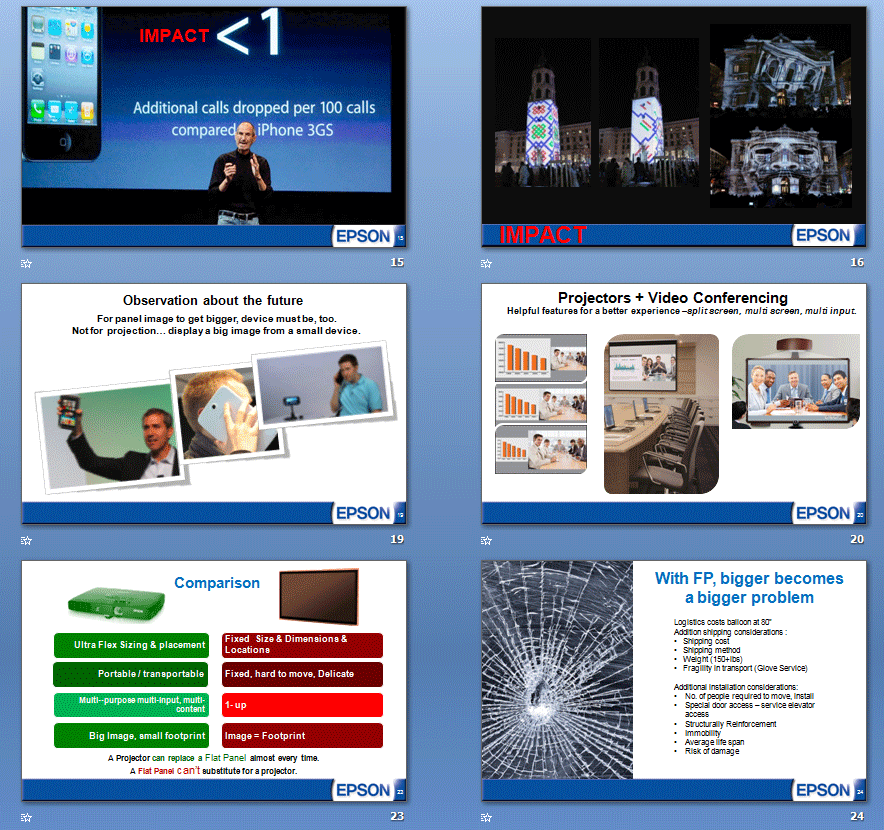Click the slide number 24 label
This screenshot has width=884, height=830.
[x=857, y=816]
